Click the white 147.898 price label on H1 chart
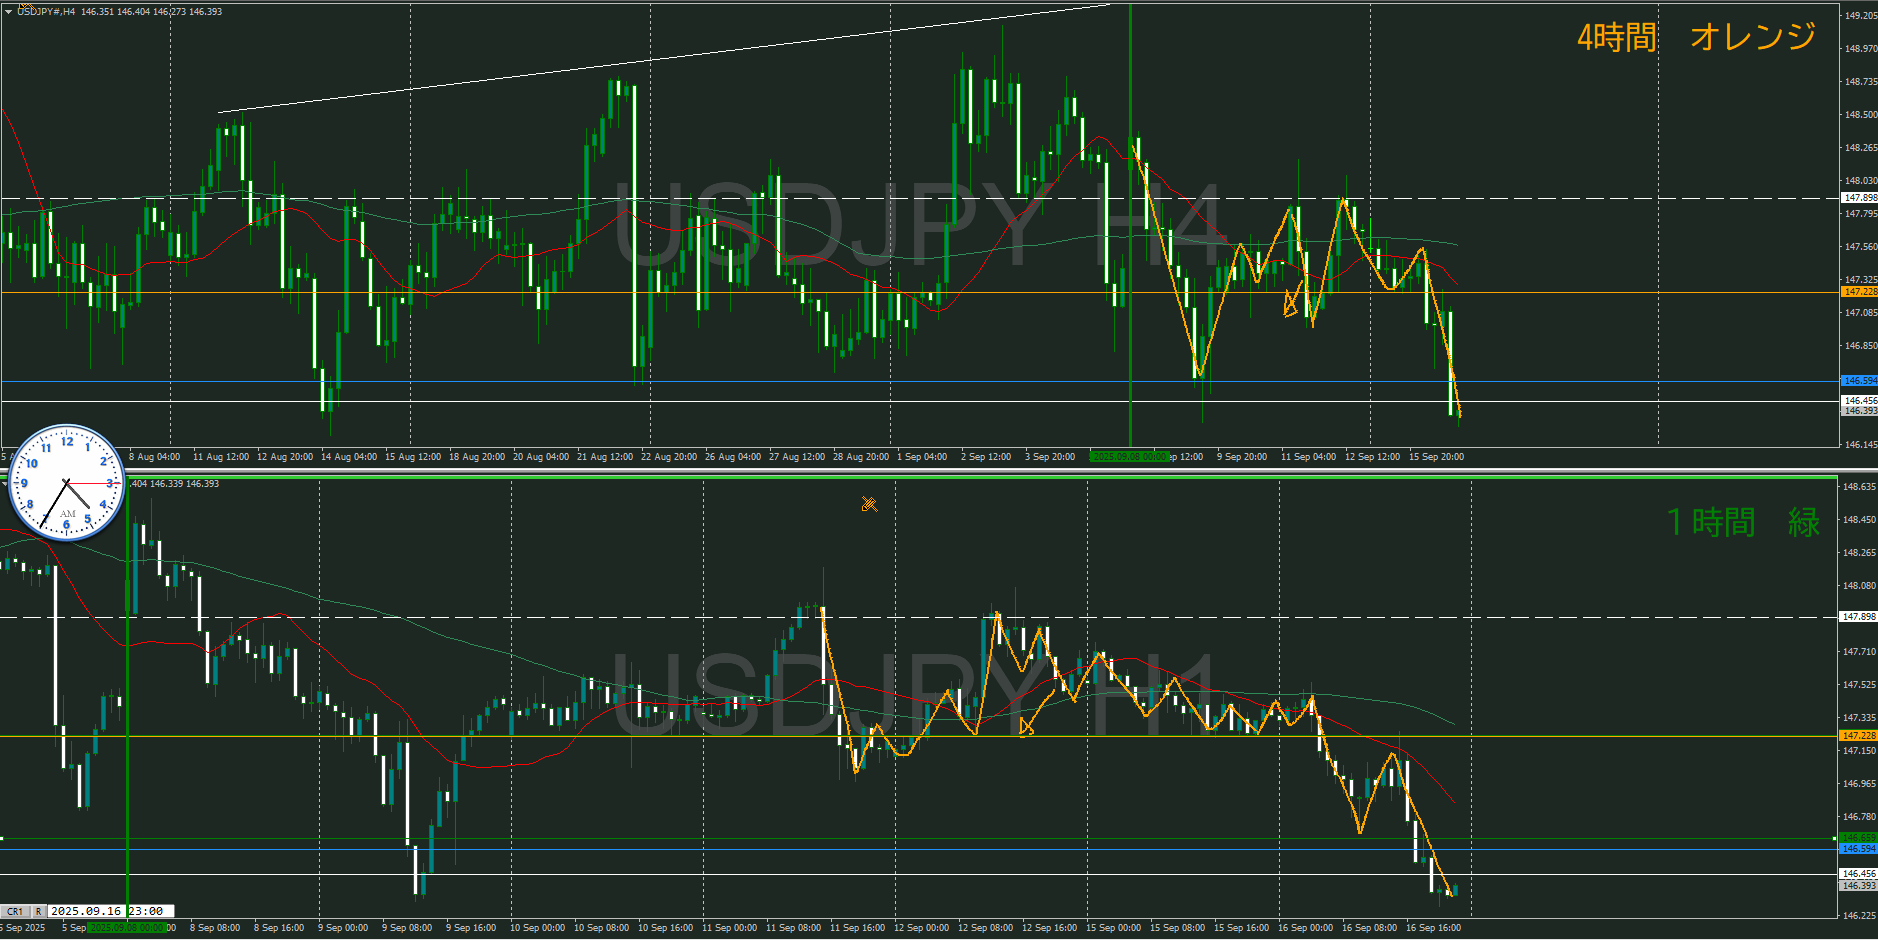This screenshot has width=1878, height=940. point(1859,617)
